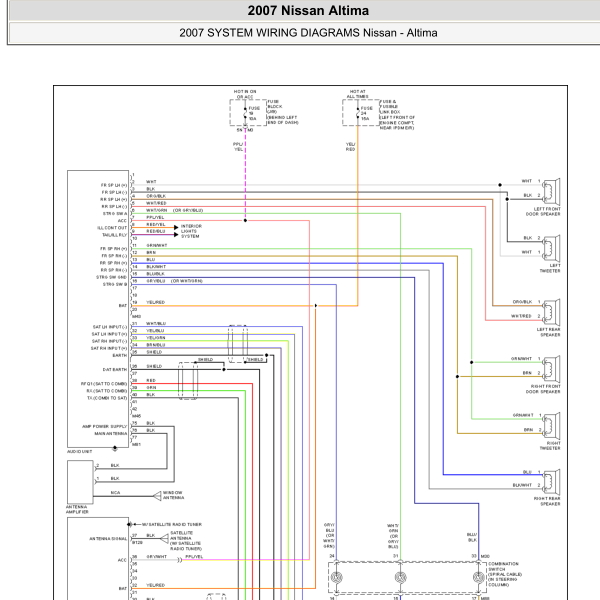Click the 'W/ SATELLITE RADIO TUNER' note
Screen dimensions: 600x600
click(x=172, y=525)
